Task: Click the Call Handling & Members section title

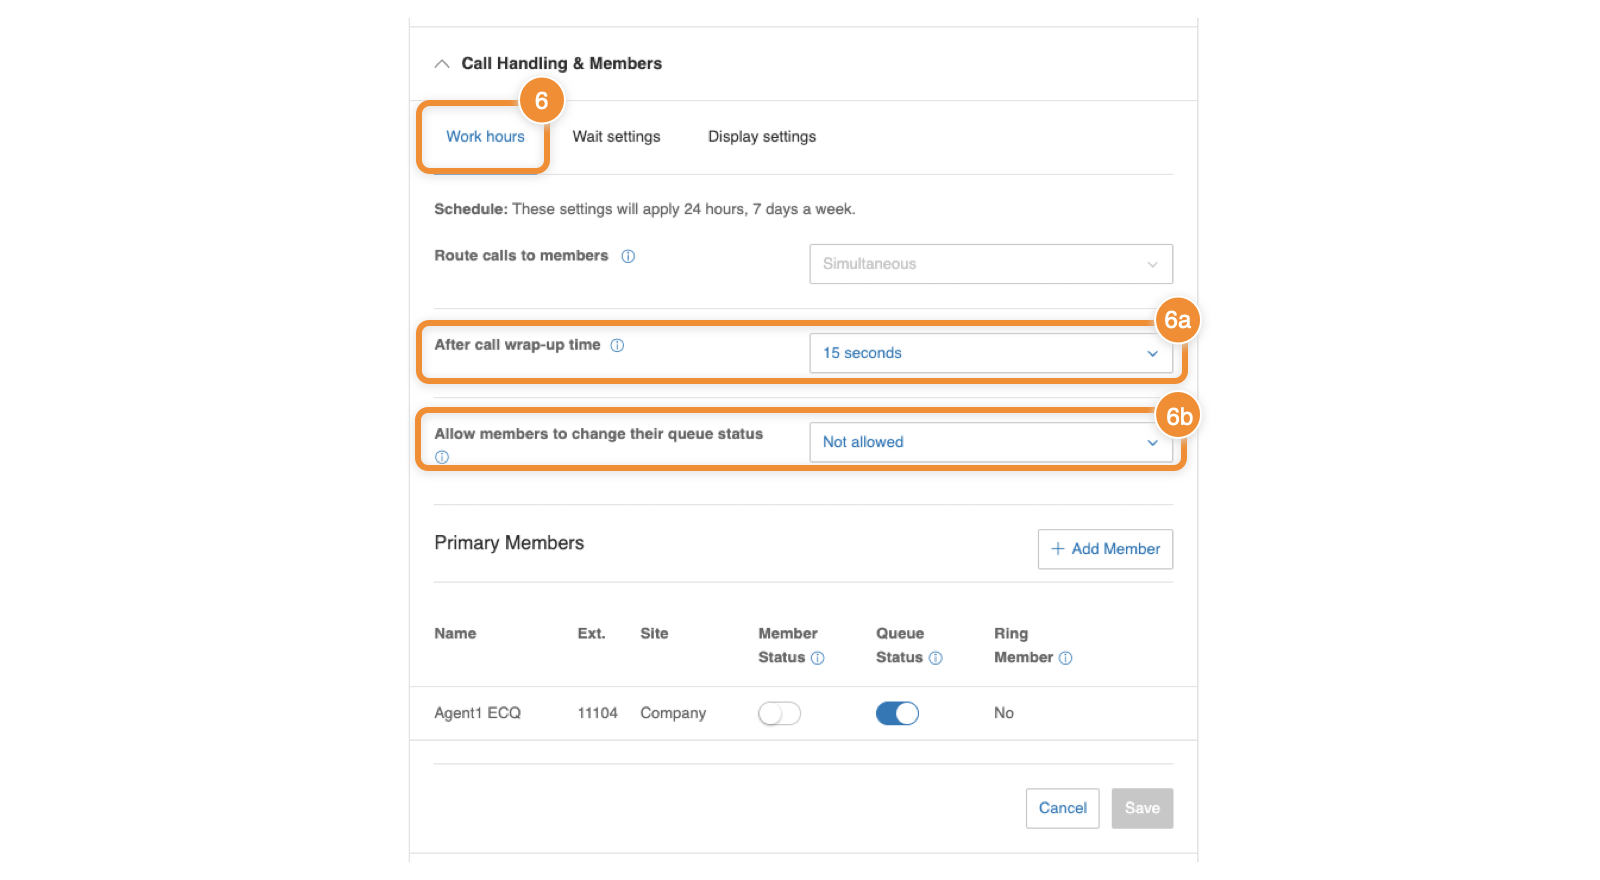Action: coord(561,64)
